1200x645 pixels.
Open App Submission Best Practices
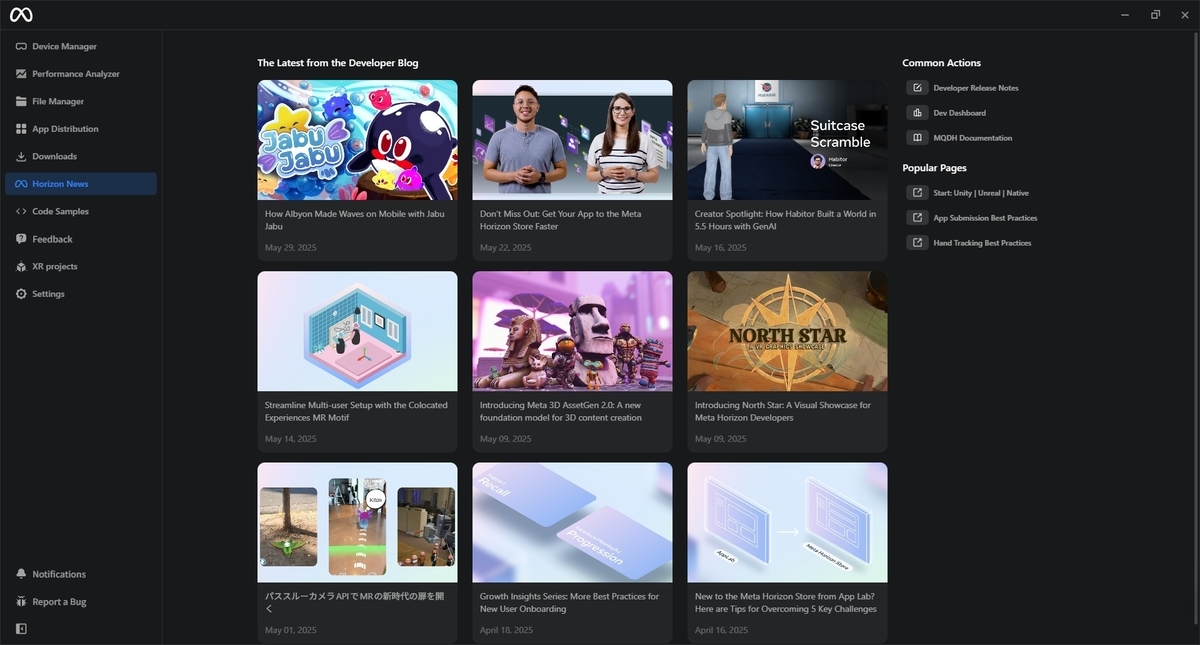[985, 218]
